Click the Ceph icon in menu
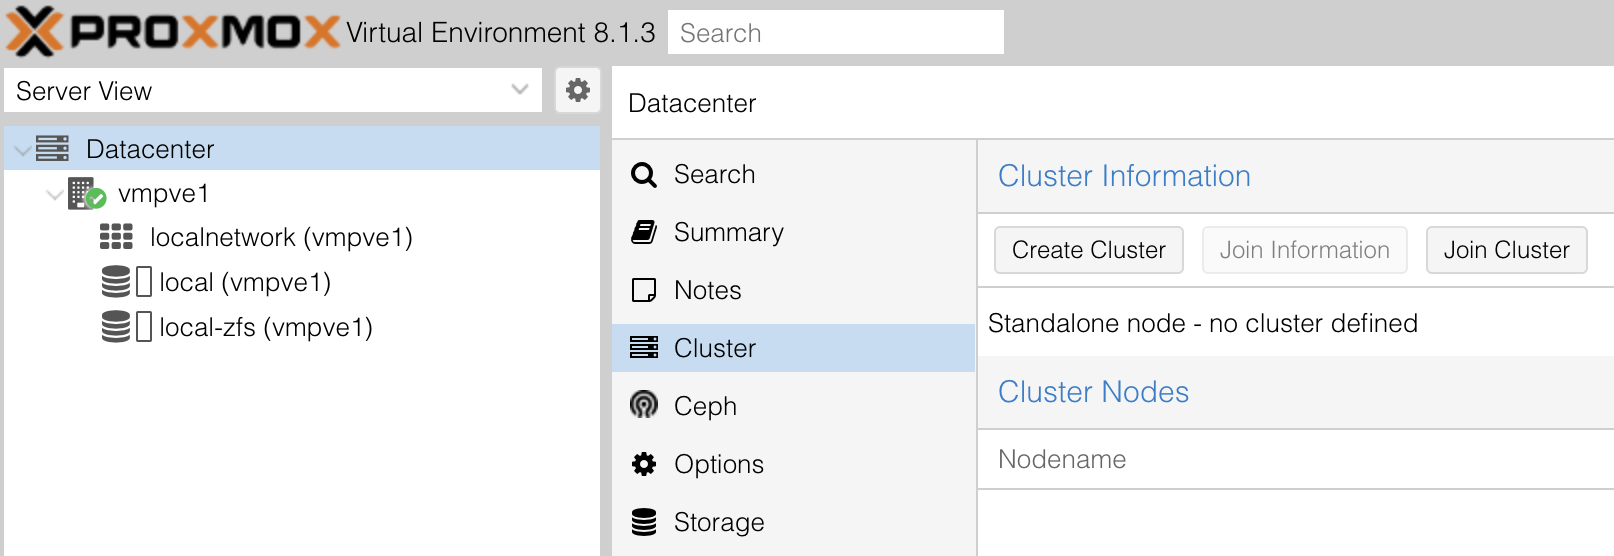The width and height of the screenshot is (1614, 556). pyautogui.click(x=644, y=405)
